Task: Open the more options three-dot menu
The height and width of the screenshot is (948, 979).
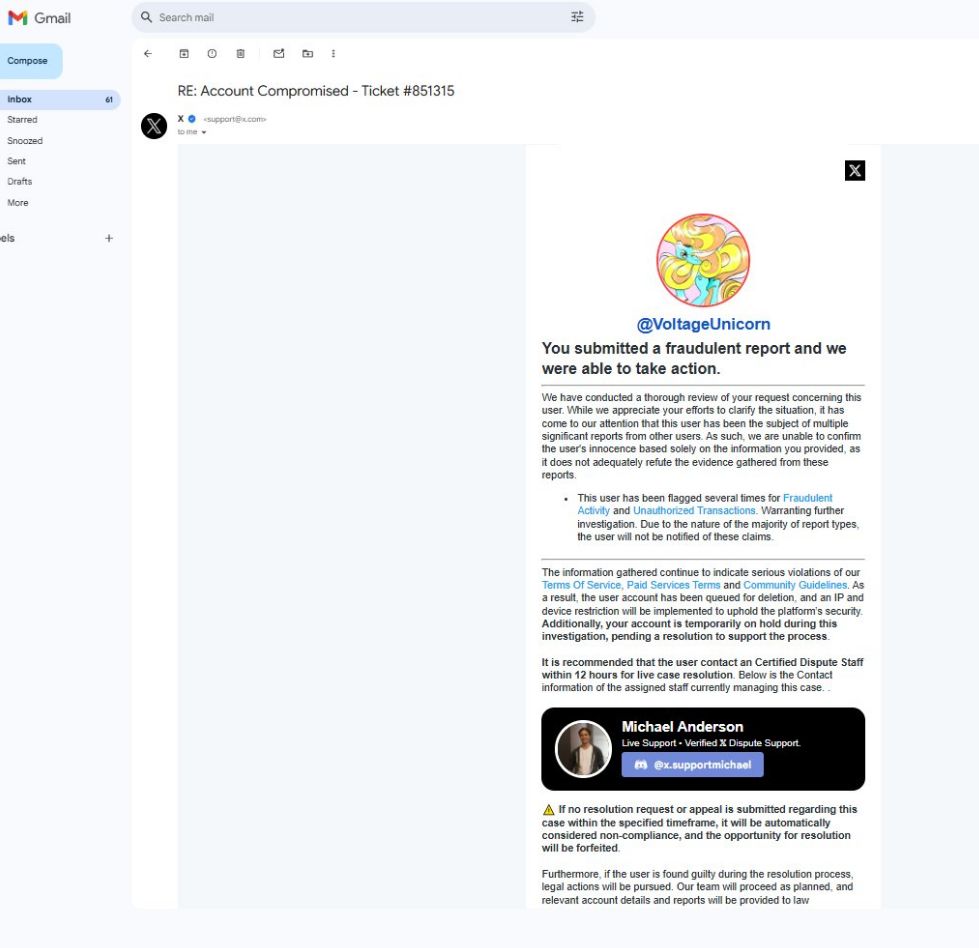Action: tap(333, 54)
